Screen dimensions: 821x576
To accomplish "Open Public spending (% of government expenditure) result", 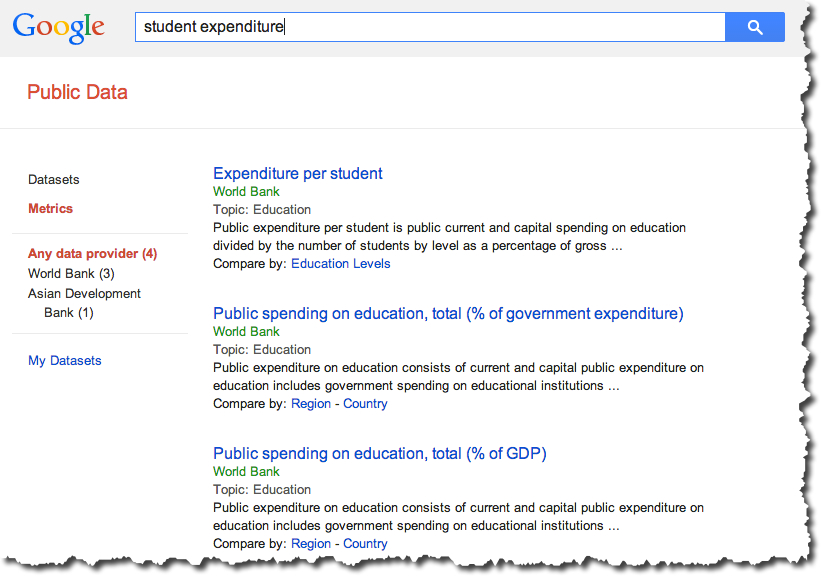I will point(448,313).
